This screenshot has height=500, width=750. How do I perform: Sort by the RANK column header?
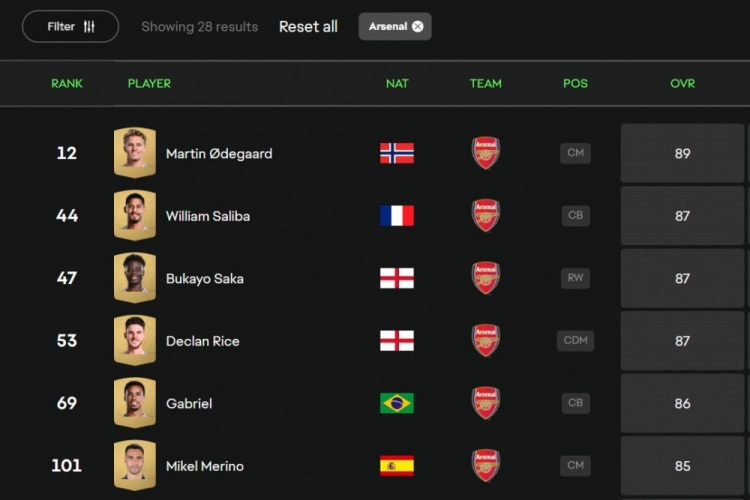(67, 83)
